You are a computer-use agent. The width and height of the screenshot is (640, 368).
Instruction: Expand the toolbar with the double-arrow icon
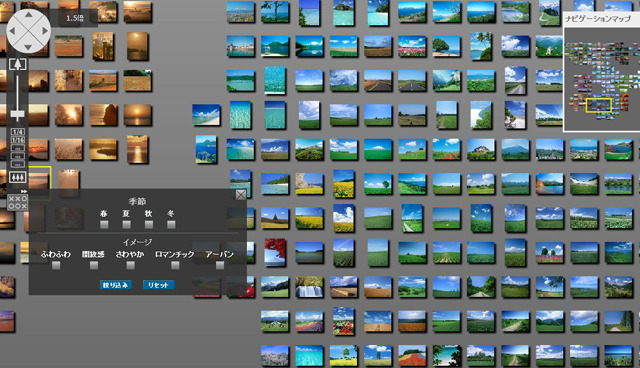pyautogui.click(x=24, y=191)
